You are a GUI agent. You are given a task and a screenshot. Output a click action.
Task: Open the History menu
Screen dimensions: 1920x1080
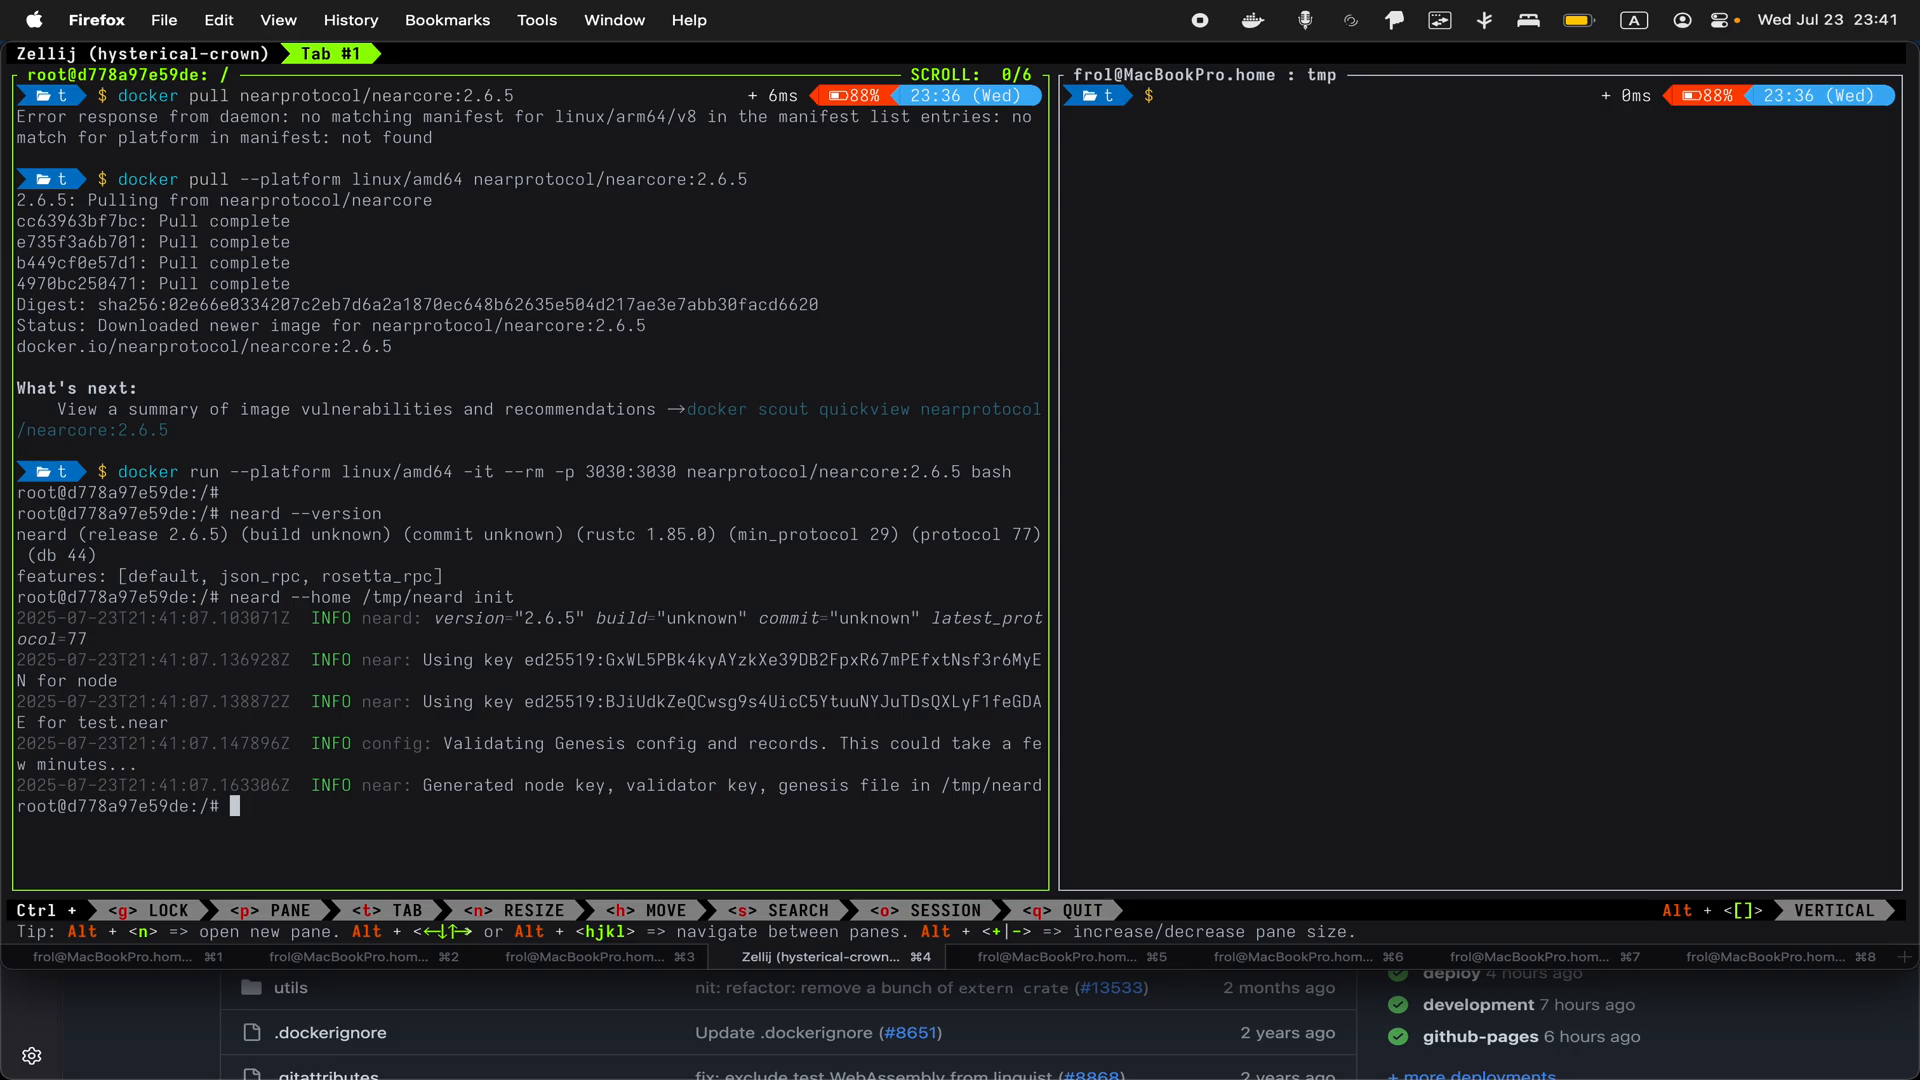[351, 20]
